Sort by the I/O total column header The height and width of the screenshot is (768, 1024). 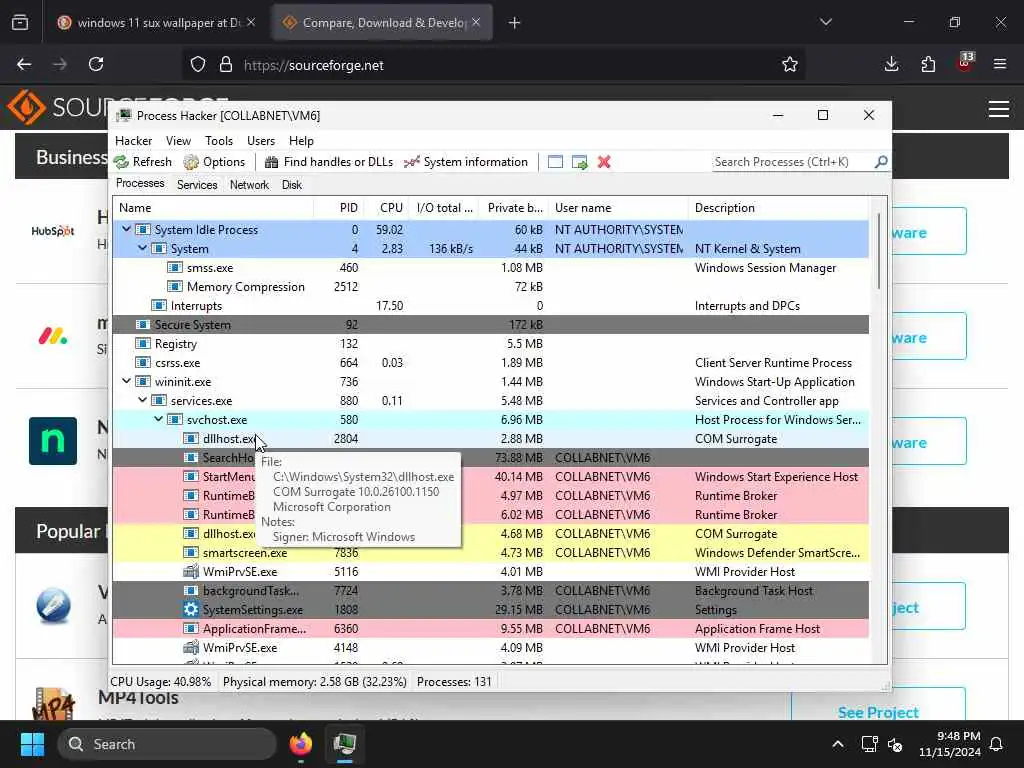(x=443, y=208)
